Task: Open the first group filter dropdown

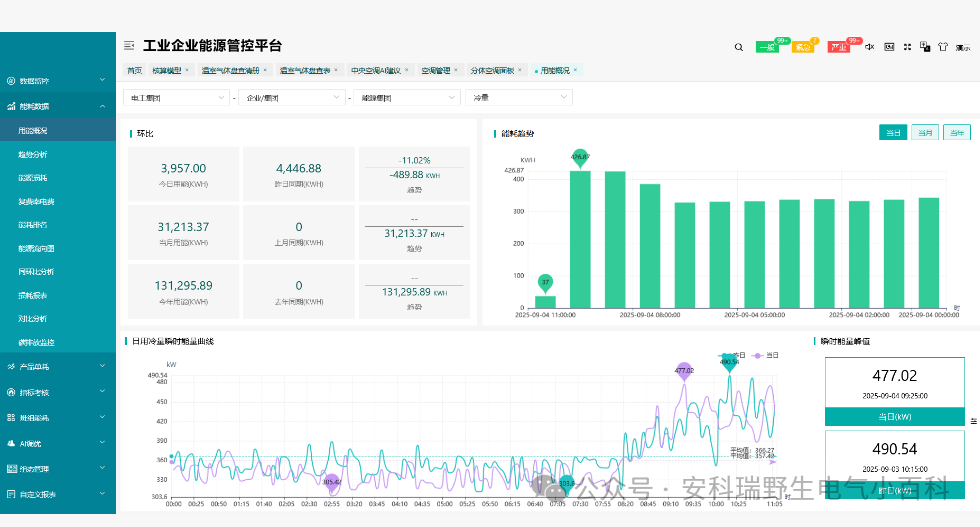Action: coord(177,98)
